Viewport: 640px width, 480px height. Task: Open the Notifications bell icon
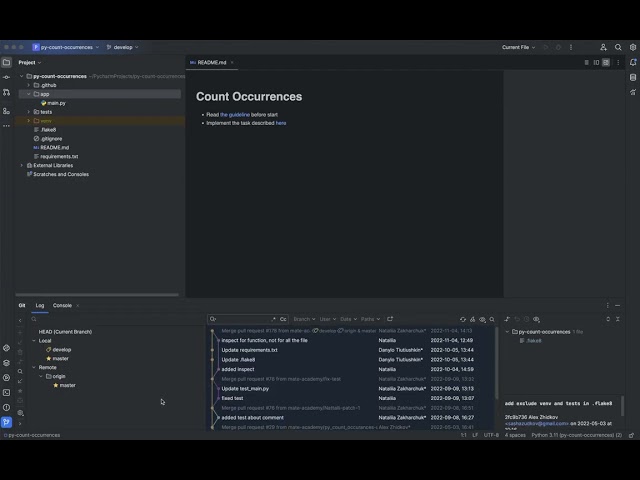[x=633, y=62]
